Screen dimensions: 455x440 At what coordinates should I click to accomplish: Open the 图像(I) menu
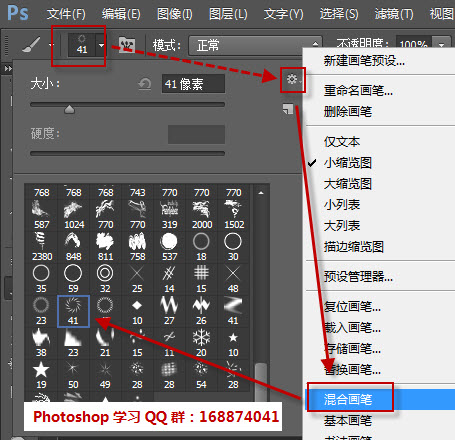(x=175, y=14)
